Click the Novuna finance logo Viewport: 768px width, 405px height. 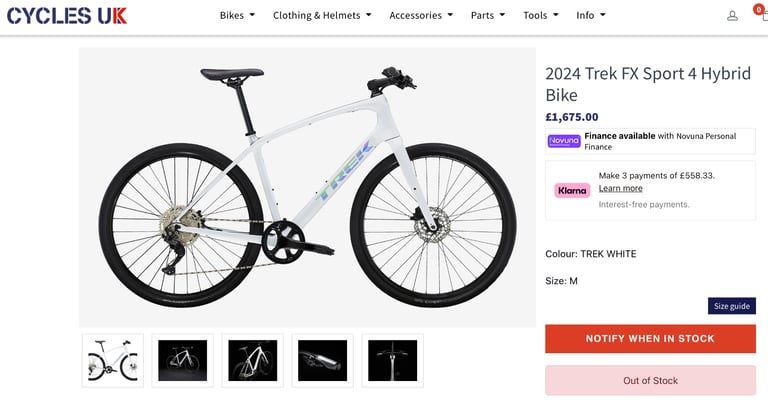pos(564,141)
